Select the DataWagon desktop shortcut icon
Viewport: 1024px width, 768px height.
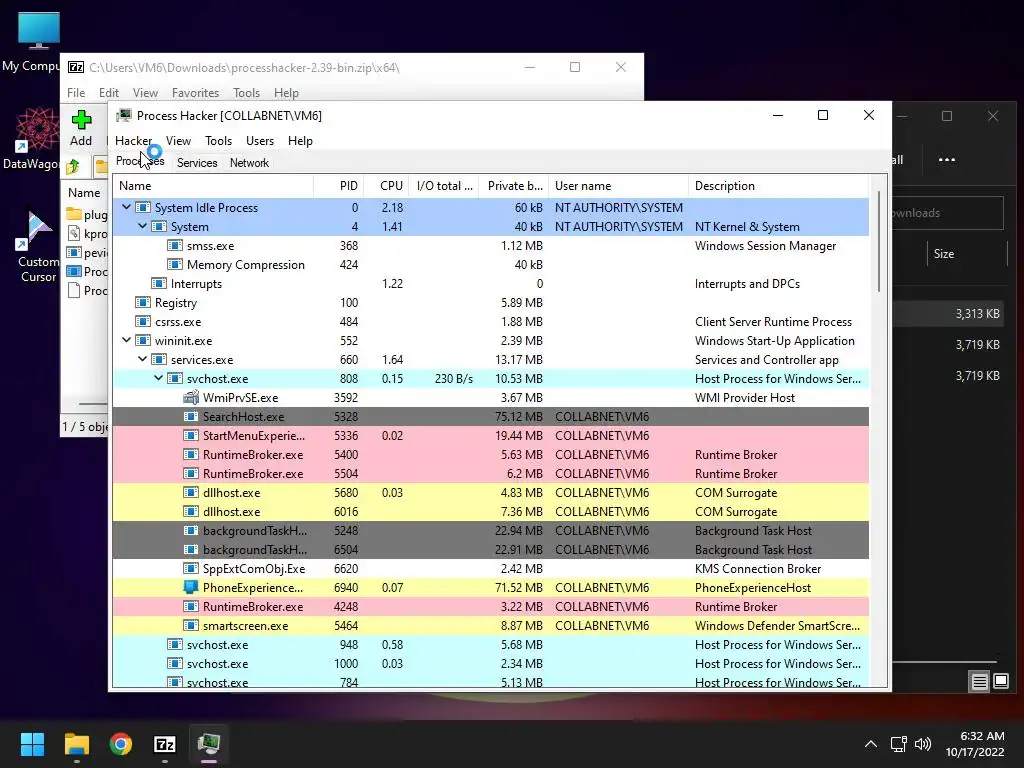click(x=36, y=129)
